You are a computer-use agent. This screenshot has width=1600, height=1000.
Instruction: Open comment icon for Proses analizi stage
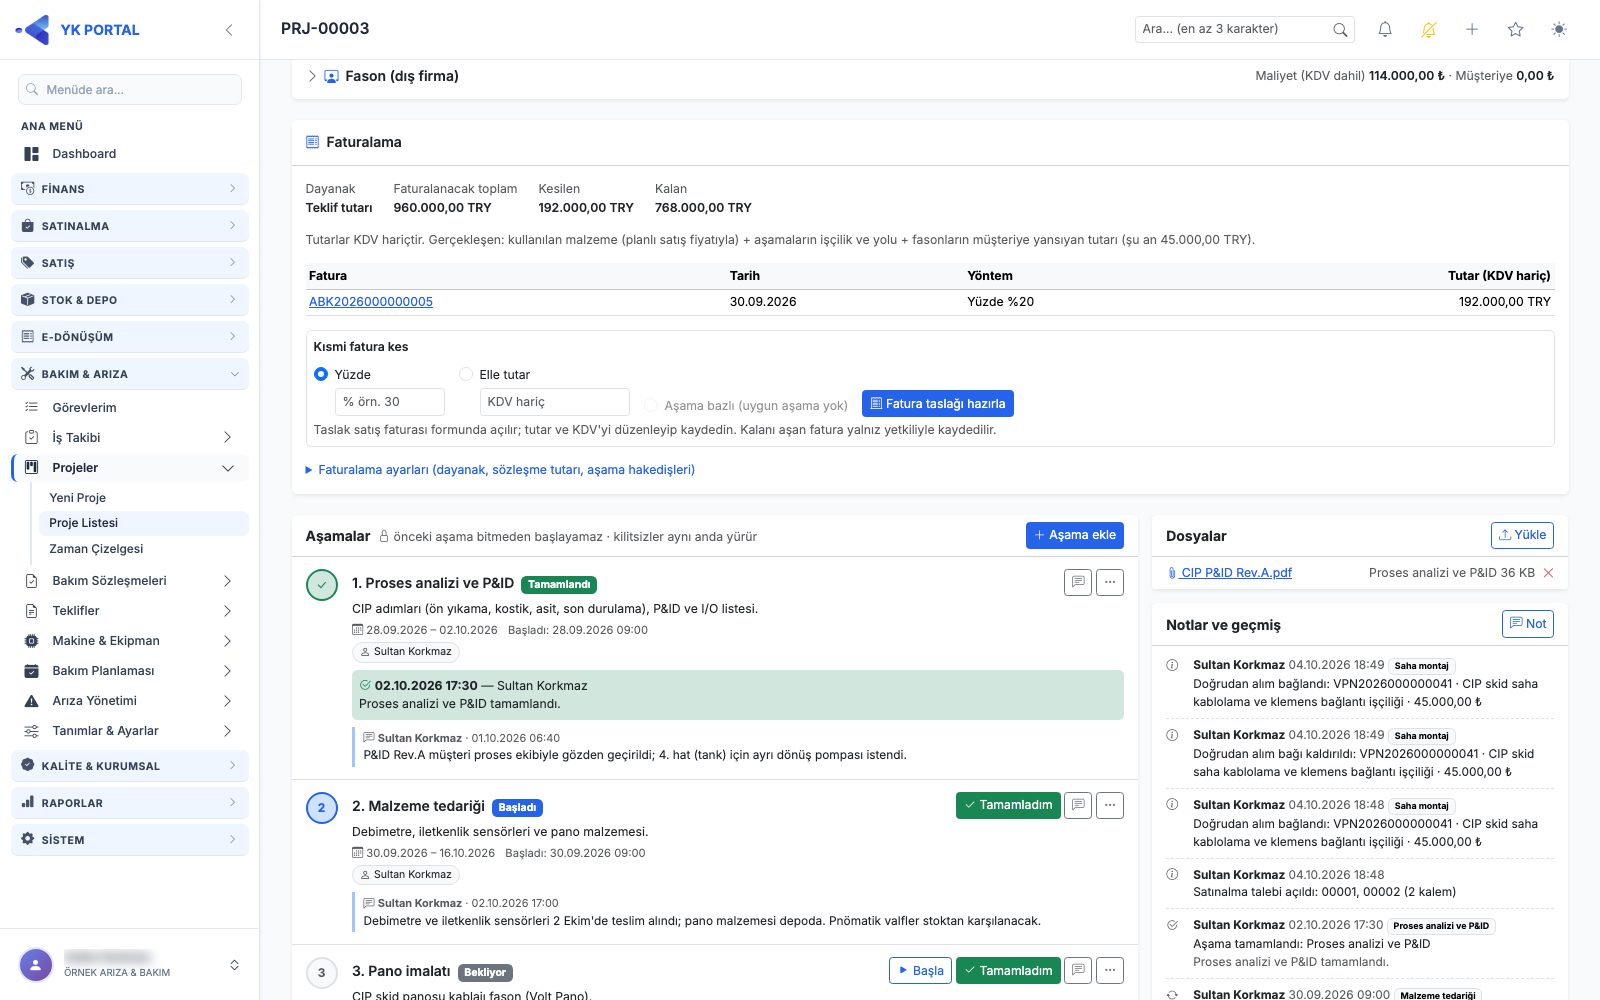[1078, 582]
